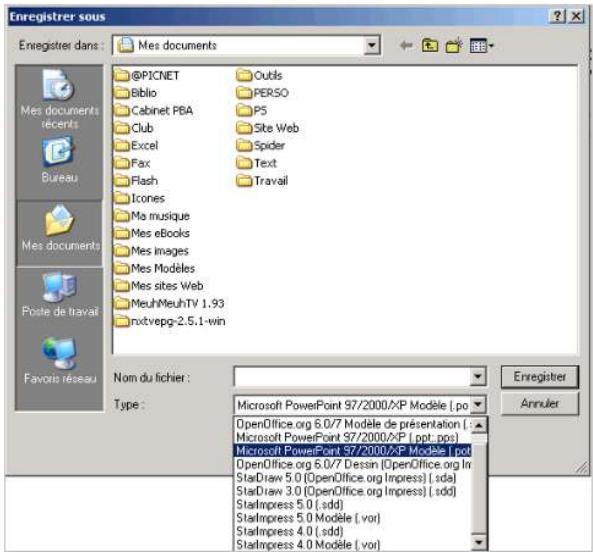The width and height of the screenshot is (593, 553).
Task: Go back using the arrow icon
Action: 406,46
